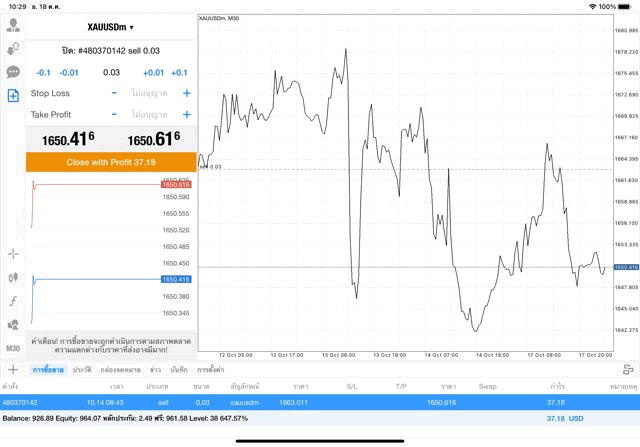This screenshot has width=640, height=447.
Task: Decrease Stop Loss with minus
Action: click(x=114, y=93)
